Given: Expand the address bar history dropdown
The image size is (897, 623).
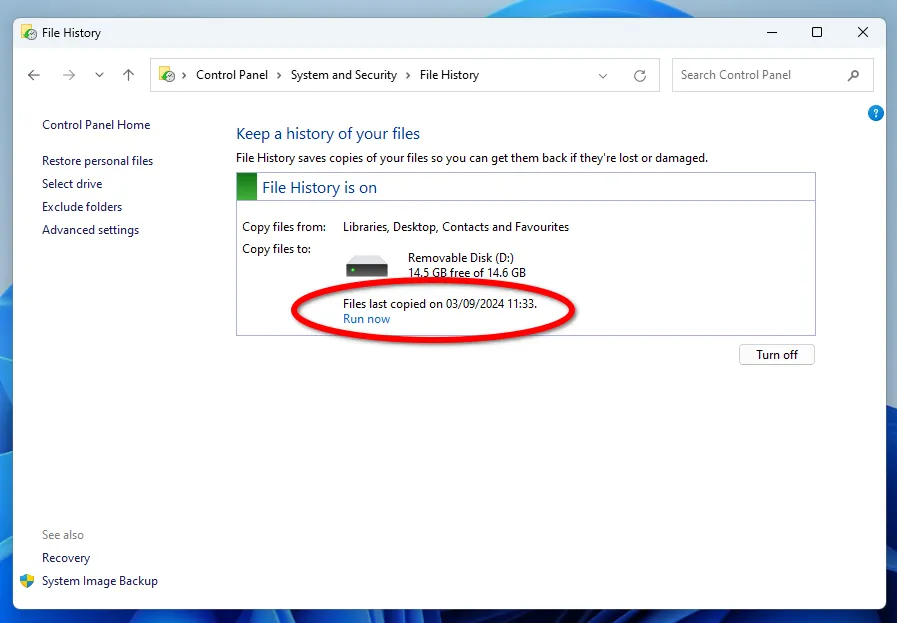Looking at the screenshot, I should click(x=603, y=75).
